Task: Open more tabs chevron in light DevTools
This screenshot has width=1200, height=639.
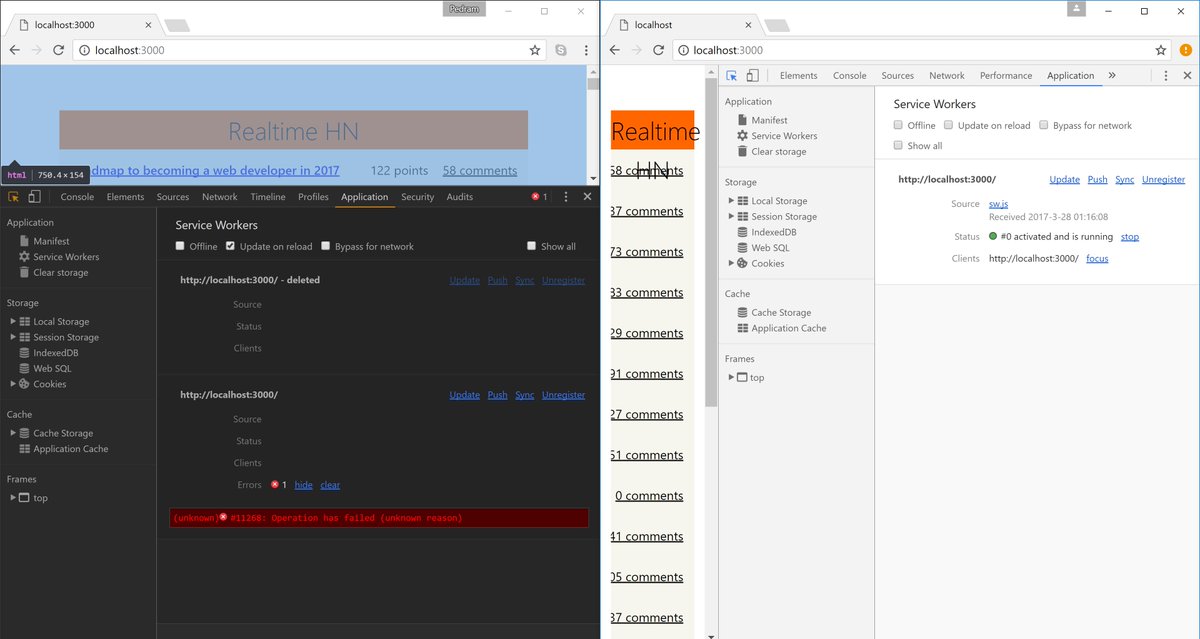Action: point(1112,75)
